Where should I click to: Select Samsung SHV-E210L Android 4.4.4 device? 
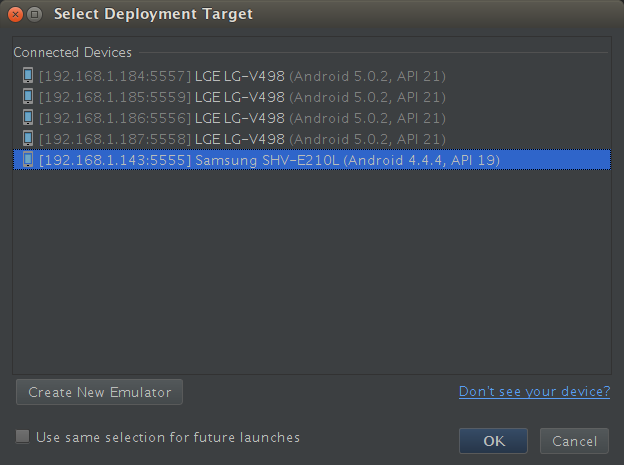tap(312, 160)
